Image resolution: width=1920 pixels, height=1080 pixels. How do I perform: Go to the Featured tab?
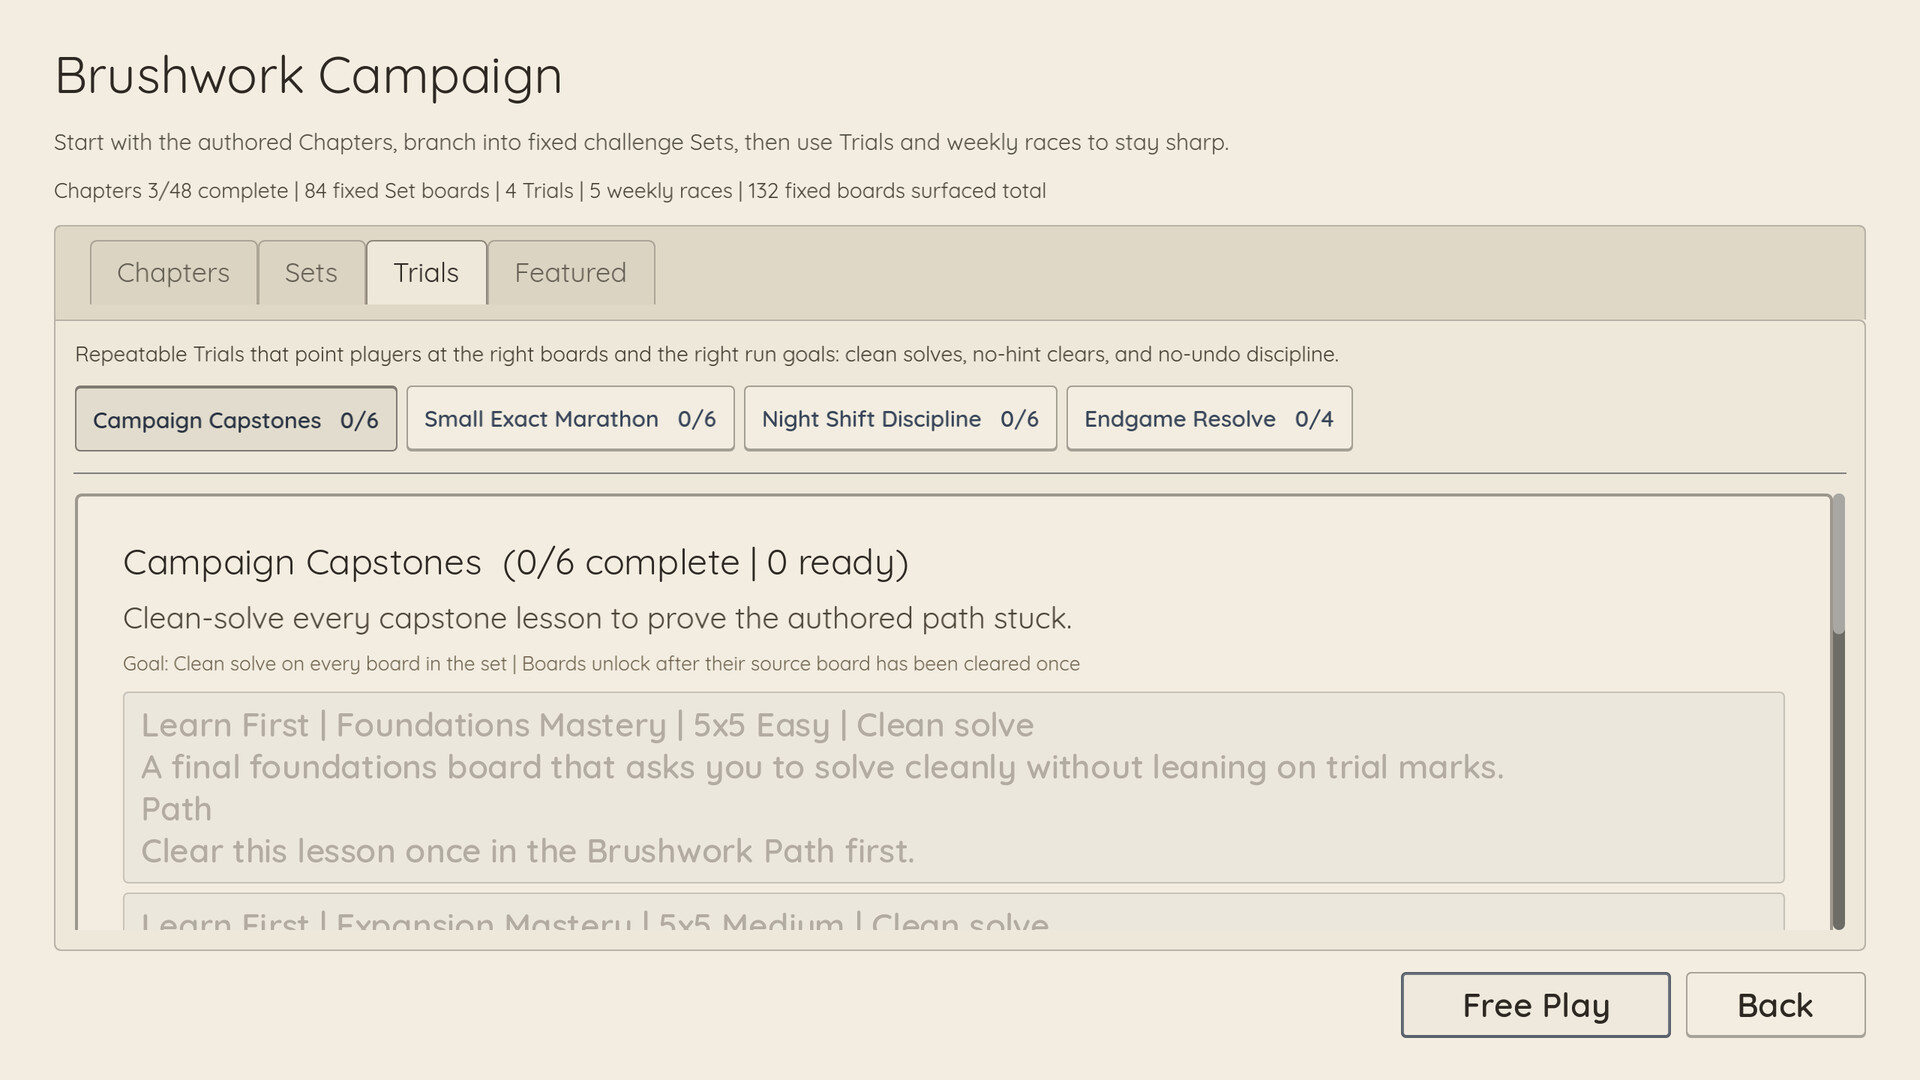click(570, 273)
